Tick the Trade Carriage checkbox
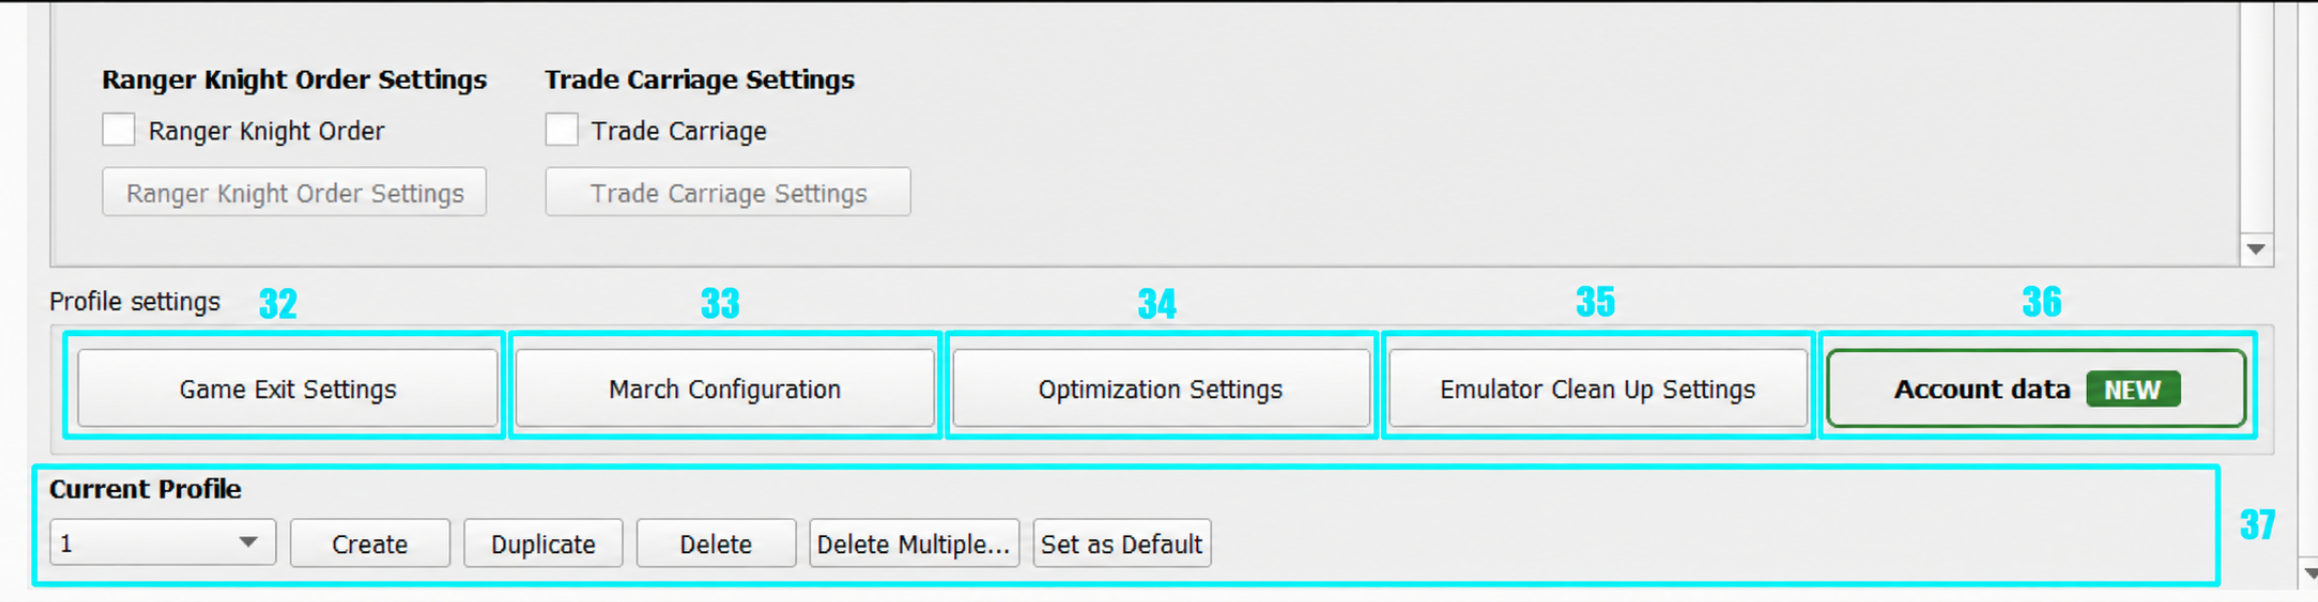Screen dimensions: 2318x602 [562, 130]
